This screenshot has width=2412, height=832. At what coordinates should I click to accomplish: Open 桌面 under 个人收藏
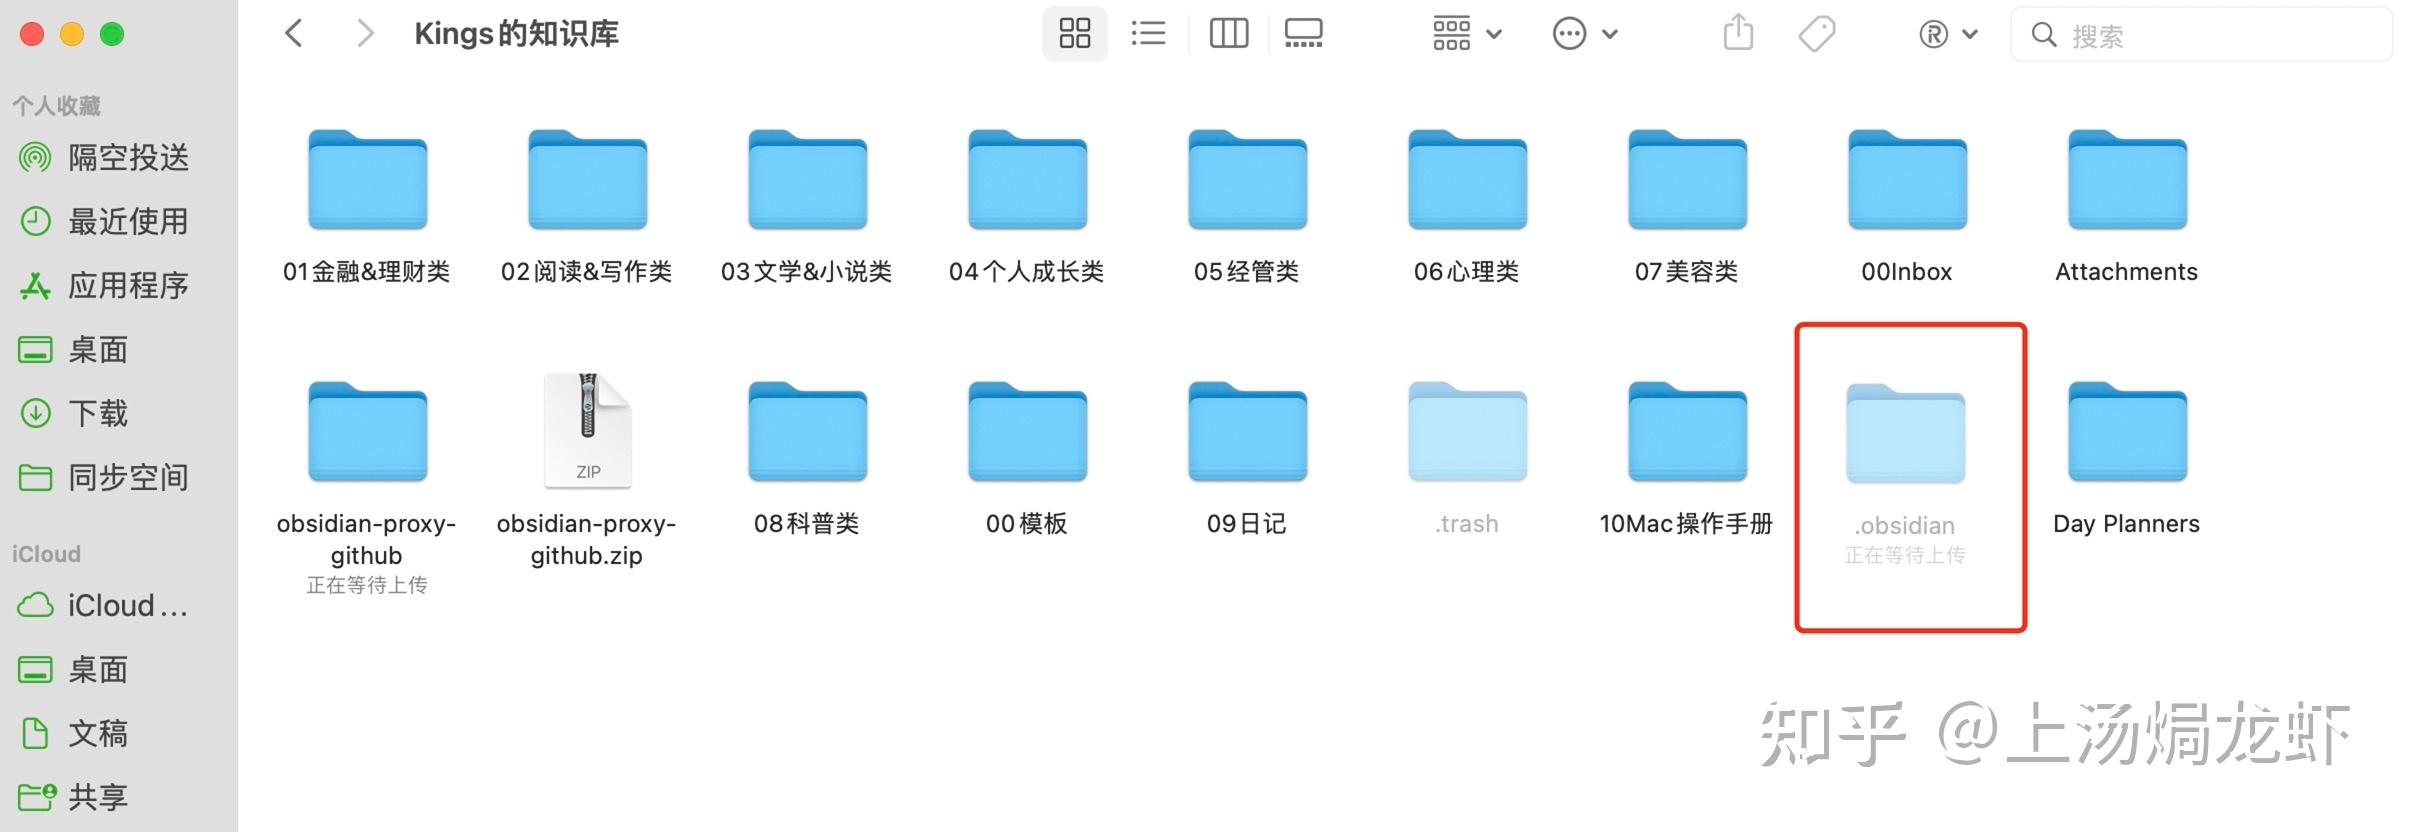pyautogui.click(x=75, y=349)
